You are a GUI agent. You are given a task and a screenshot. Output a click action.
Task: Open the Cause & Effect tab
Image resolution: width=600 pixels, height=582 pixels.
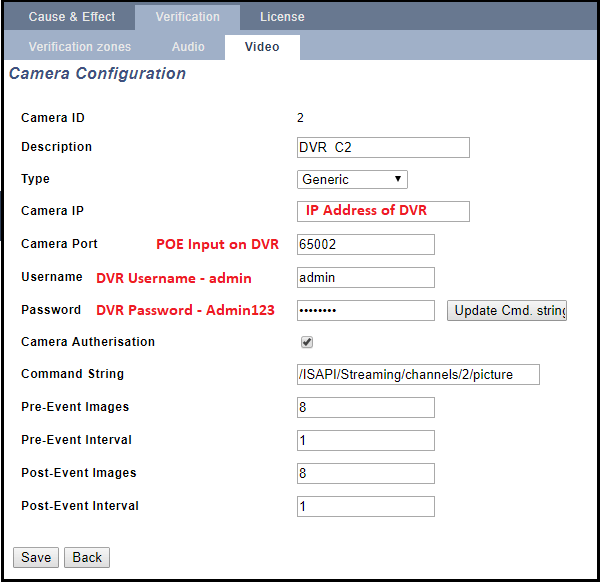71,17
